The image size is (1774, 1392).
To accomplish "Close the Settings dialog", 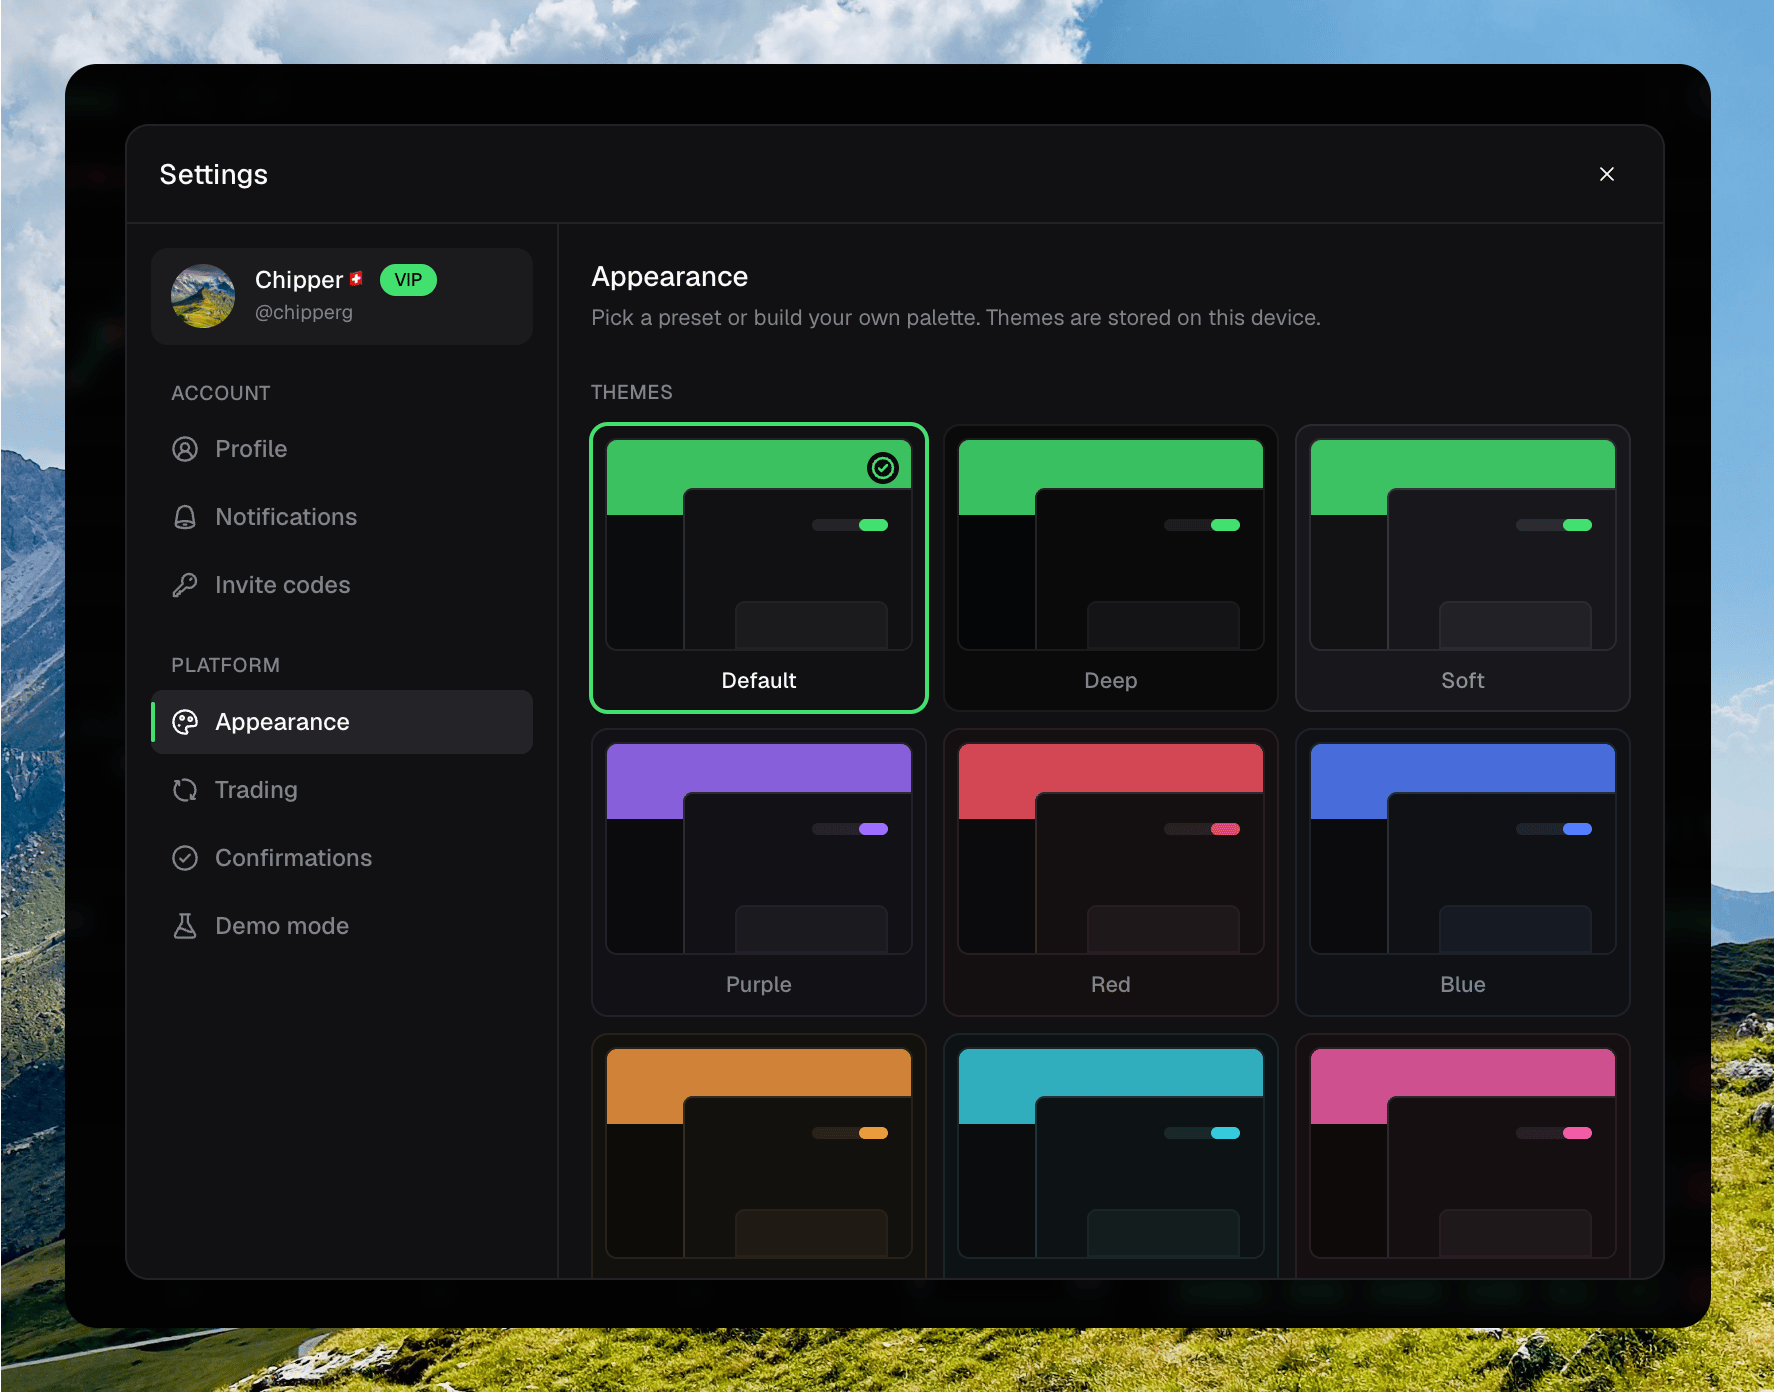I will tap(1607, 174).
